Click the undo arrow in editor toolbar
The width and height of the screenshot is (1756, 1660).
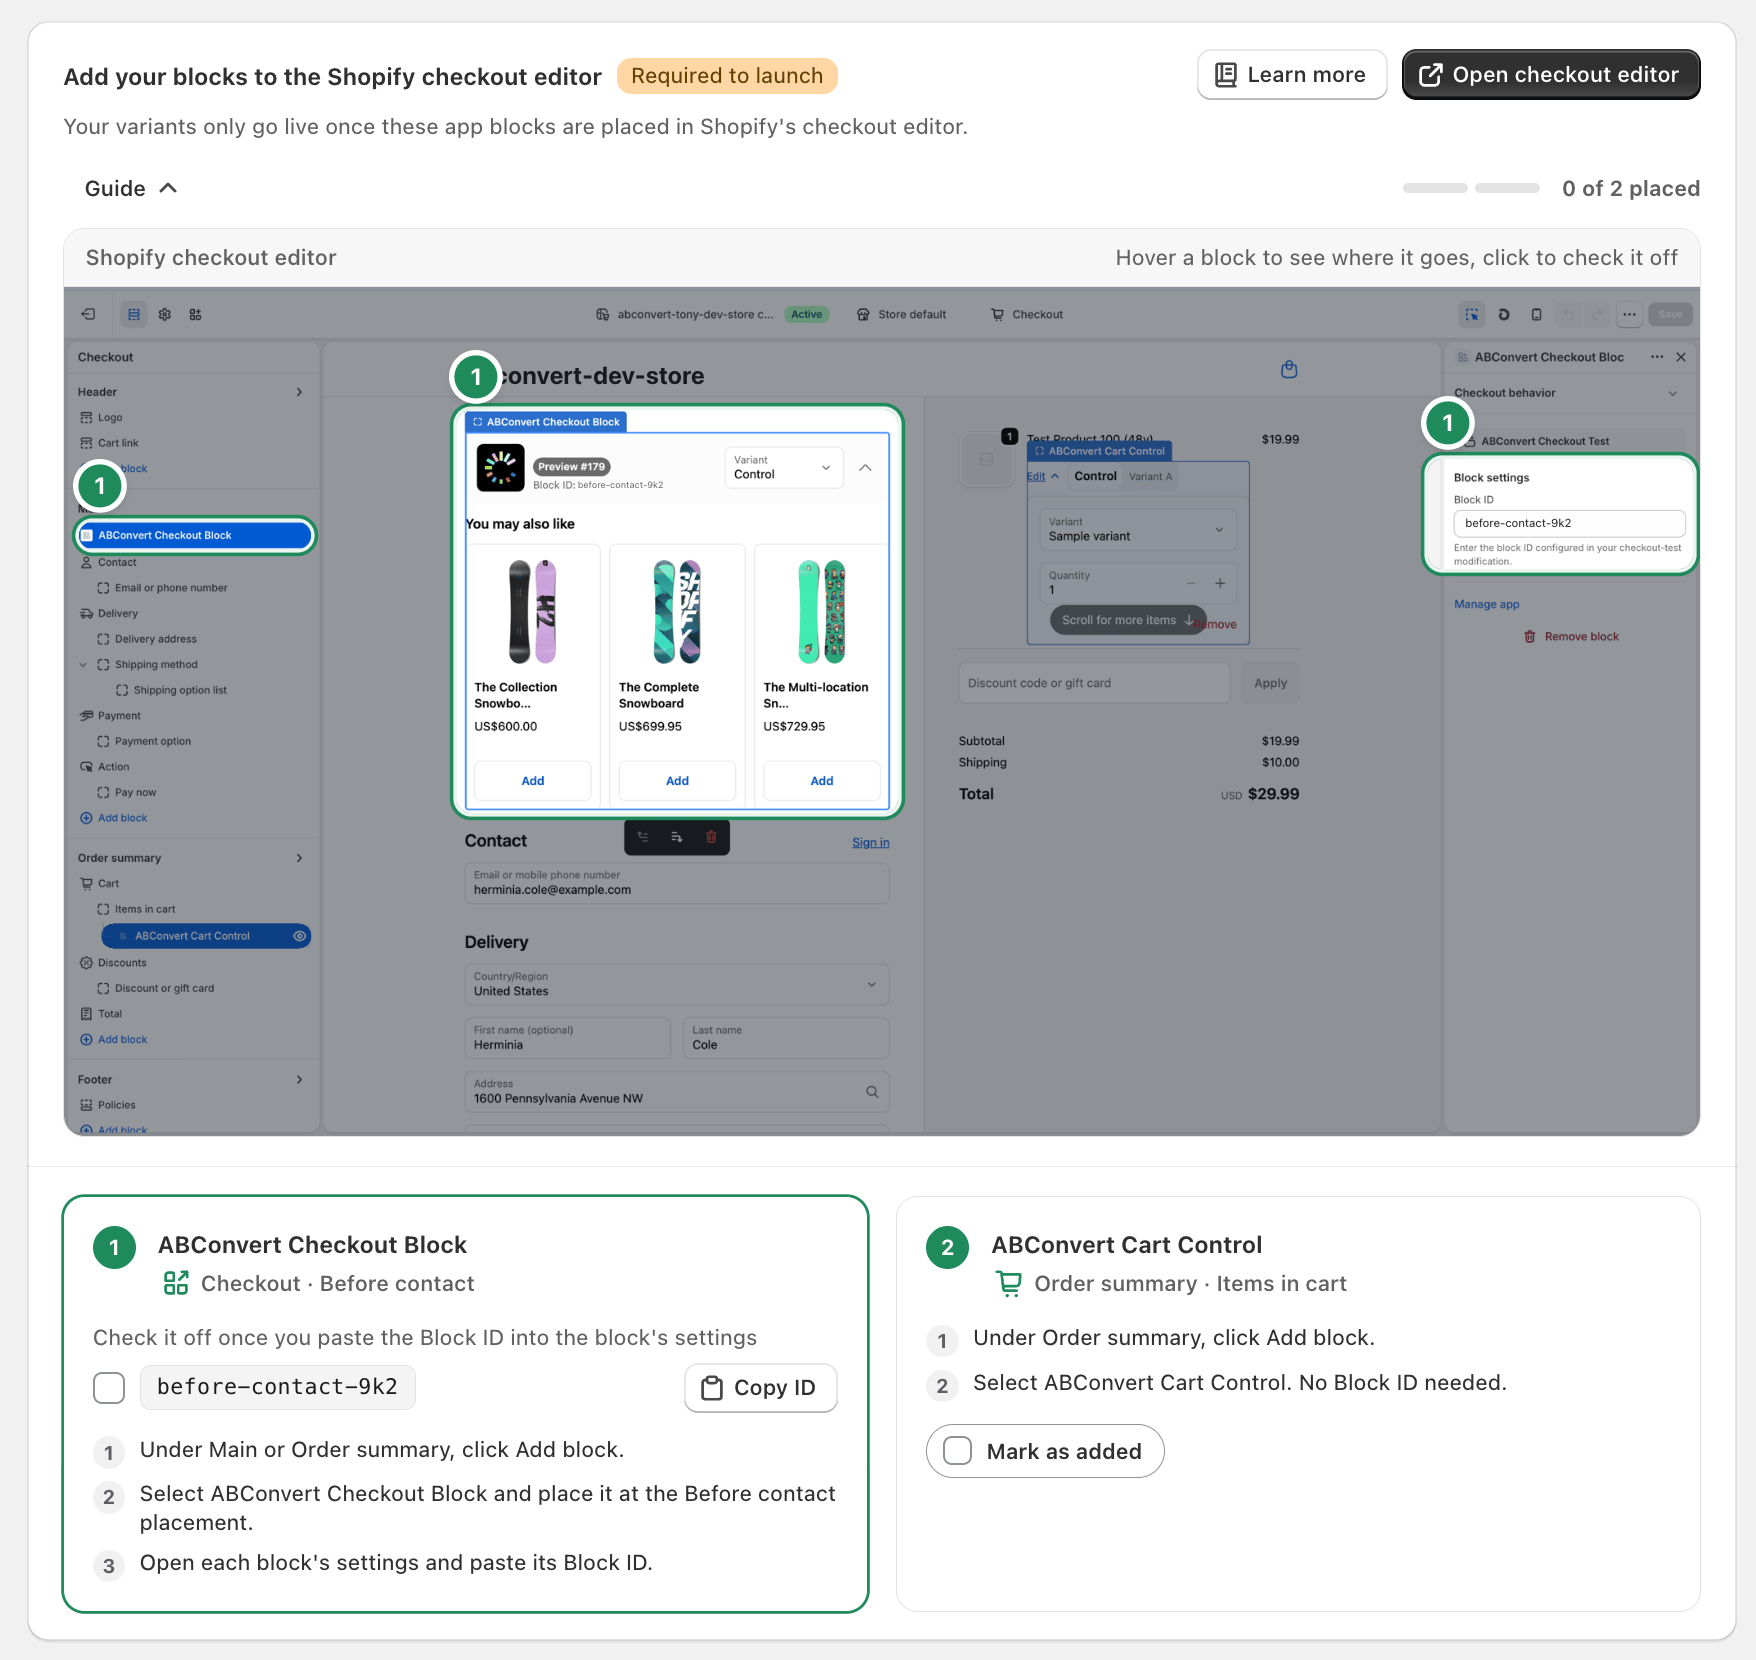(1569, 314)
